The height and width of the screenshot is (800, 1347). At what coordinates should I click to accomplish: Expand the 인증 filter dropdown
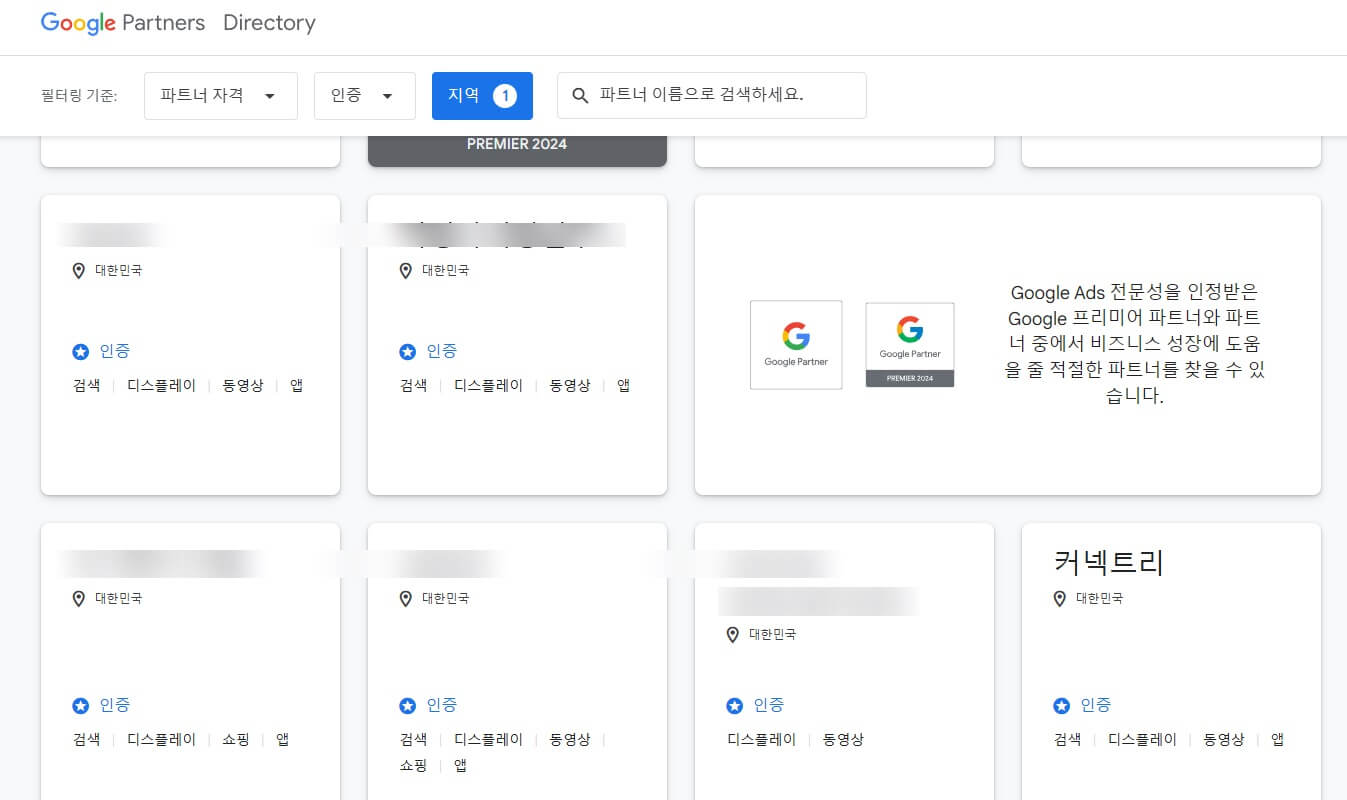[365, 96]
